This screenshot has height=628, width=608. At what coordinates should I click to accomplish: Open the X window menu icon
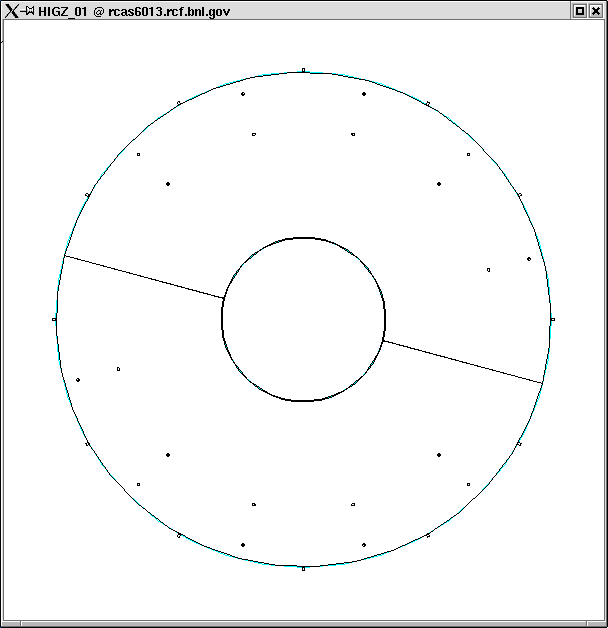[x=12, y=11]
